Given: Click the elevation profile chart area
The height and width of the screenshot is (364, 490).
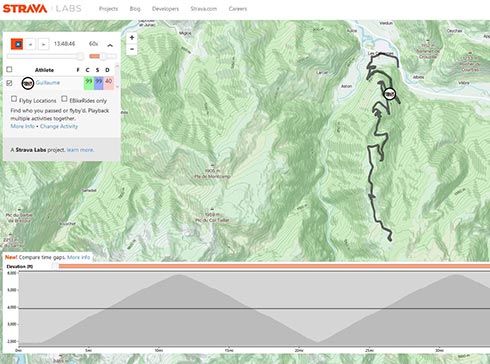Looking at the screenshot, I should coord(254,309).
